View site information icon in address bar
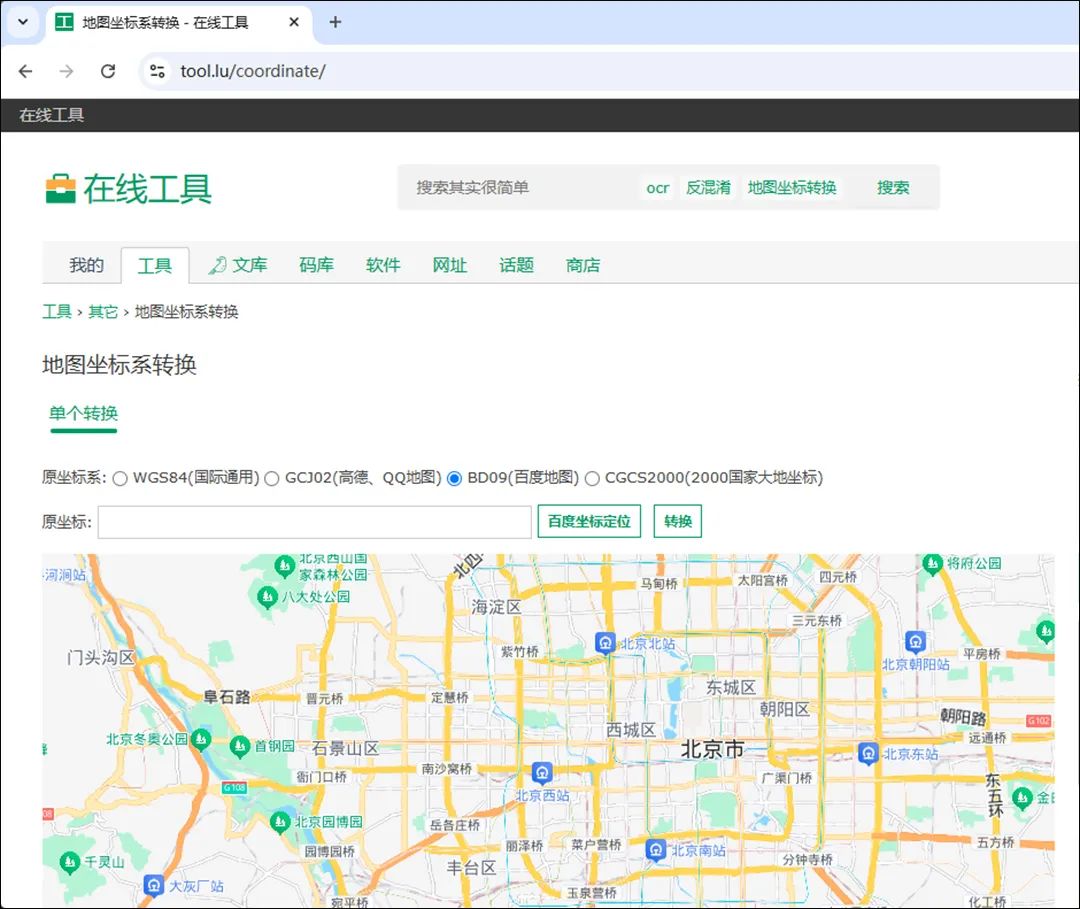 [158, 71]
